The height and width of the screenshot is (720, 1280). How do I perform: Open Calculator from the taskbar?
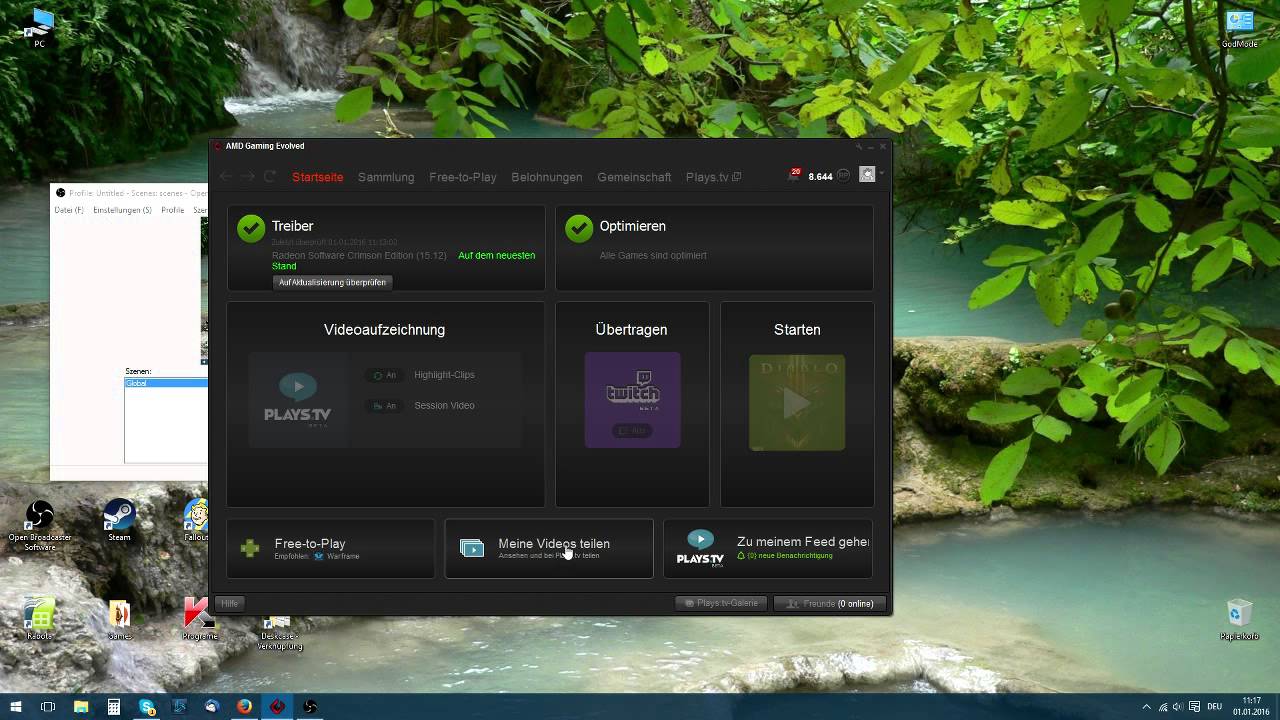pos(114,706)
